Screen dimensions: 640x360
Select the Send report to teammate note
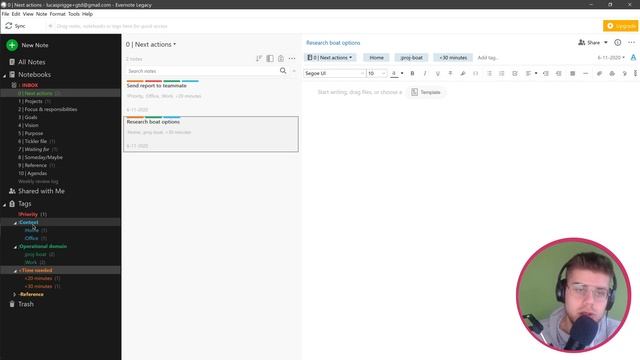point(211,97)
